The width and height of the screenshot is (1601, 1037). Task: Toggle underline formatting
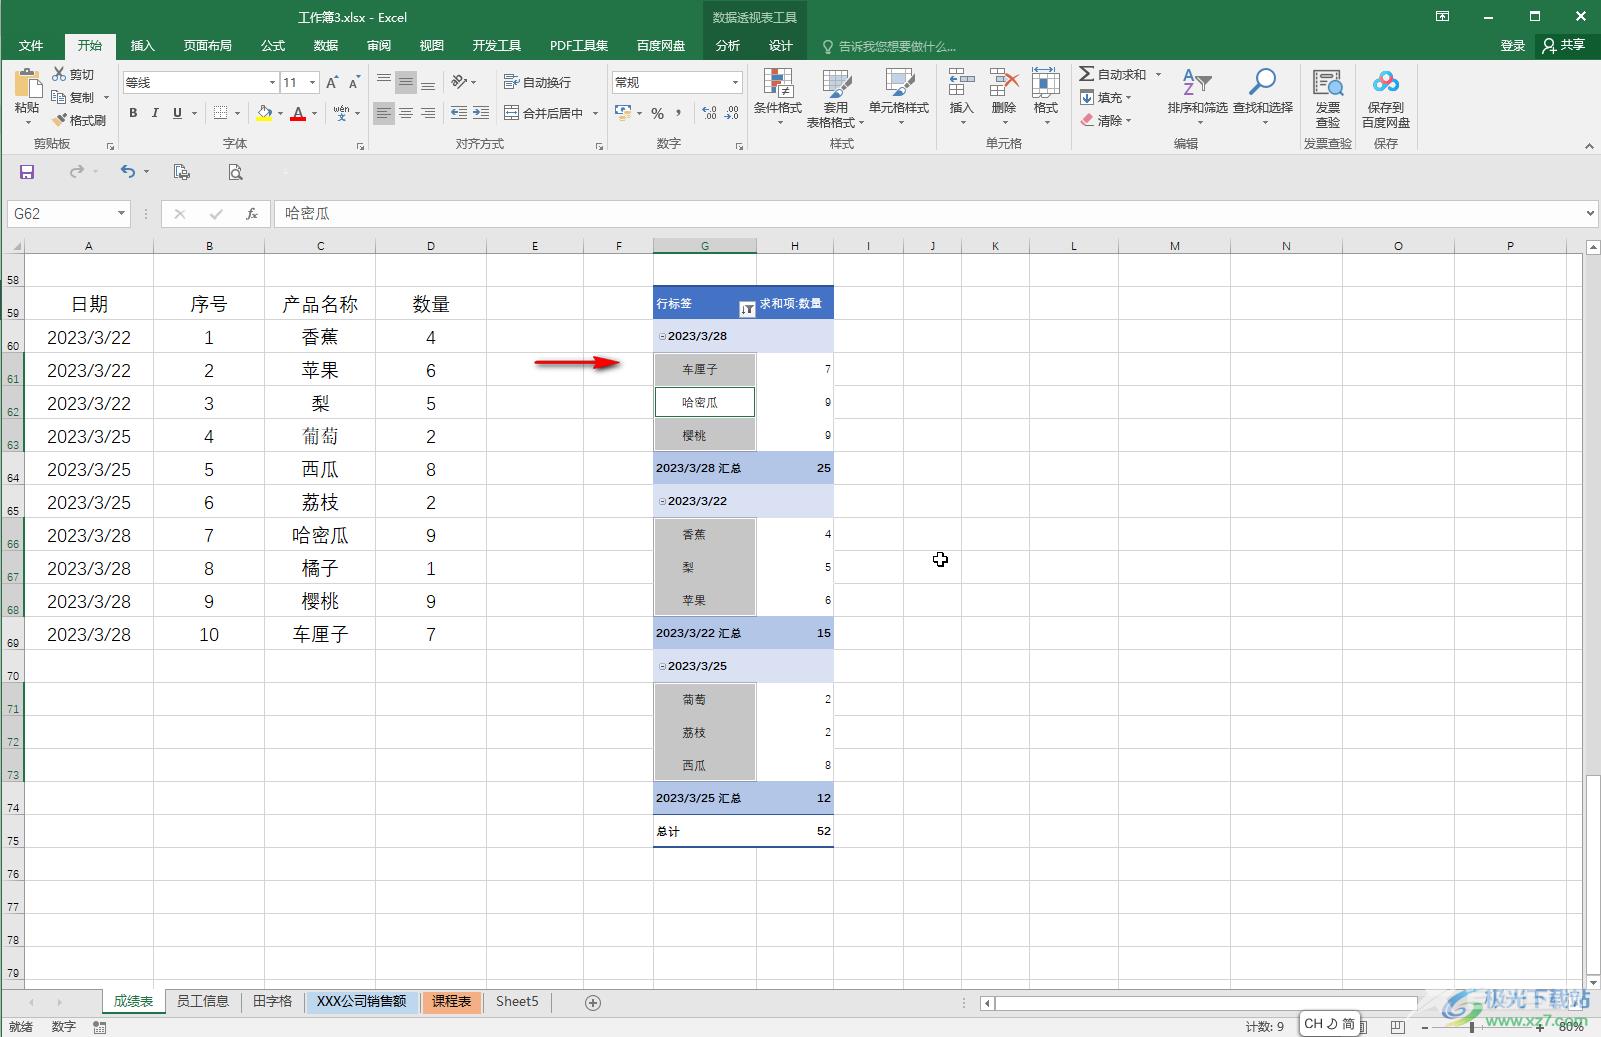click(x=177, y=113)
